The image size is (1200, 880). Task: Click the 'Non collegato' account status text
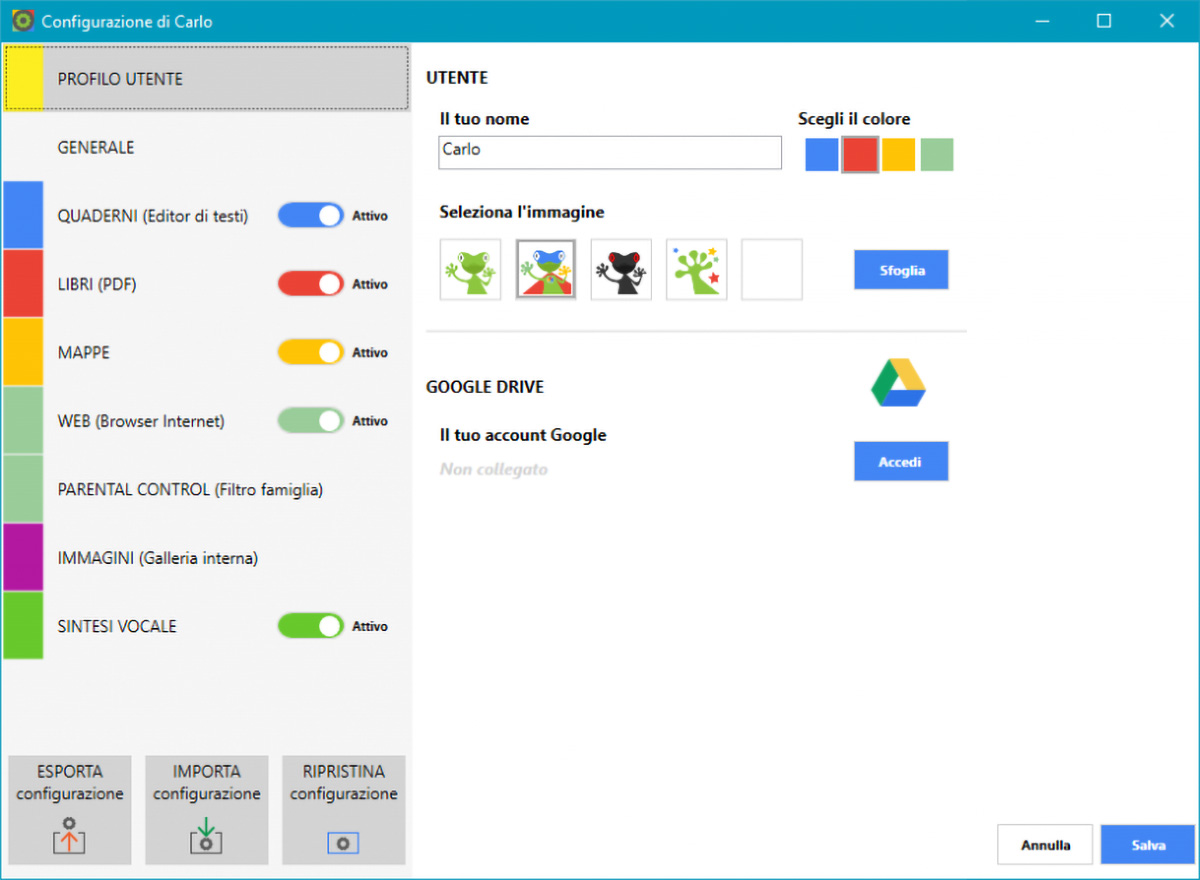[494, 469]
